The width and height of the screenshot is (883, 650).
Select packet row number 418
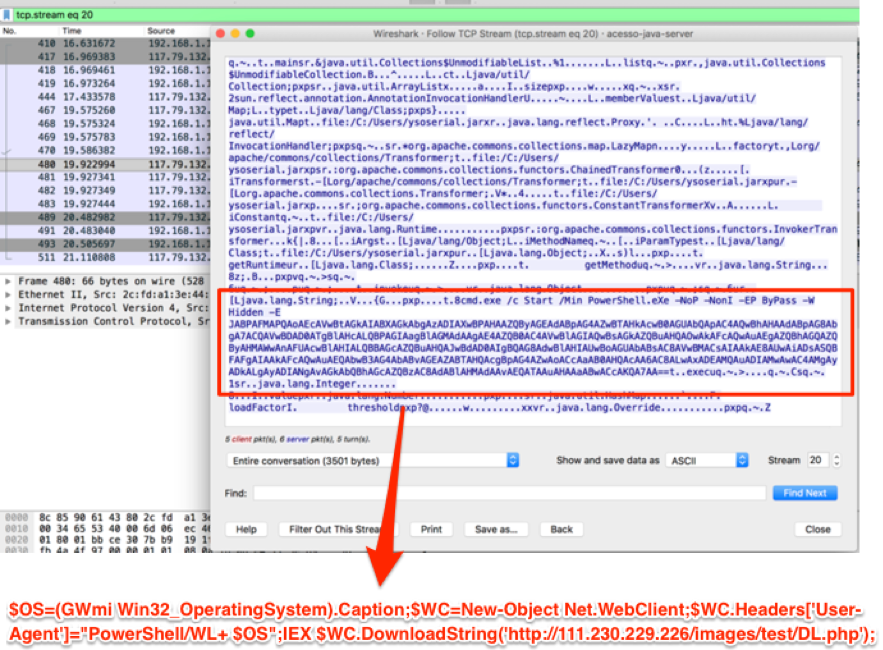tap(105, 70)
